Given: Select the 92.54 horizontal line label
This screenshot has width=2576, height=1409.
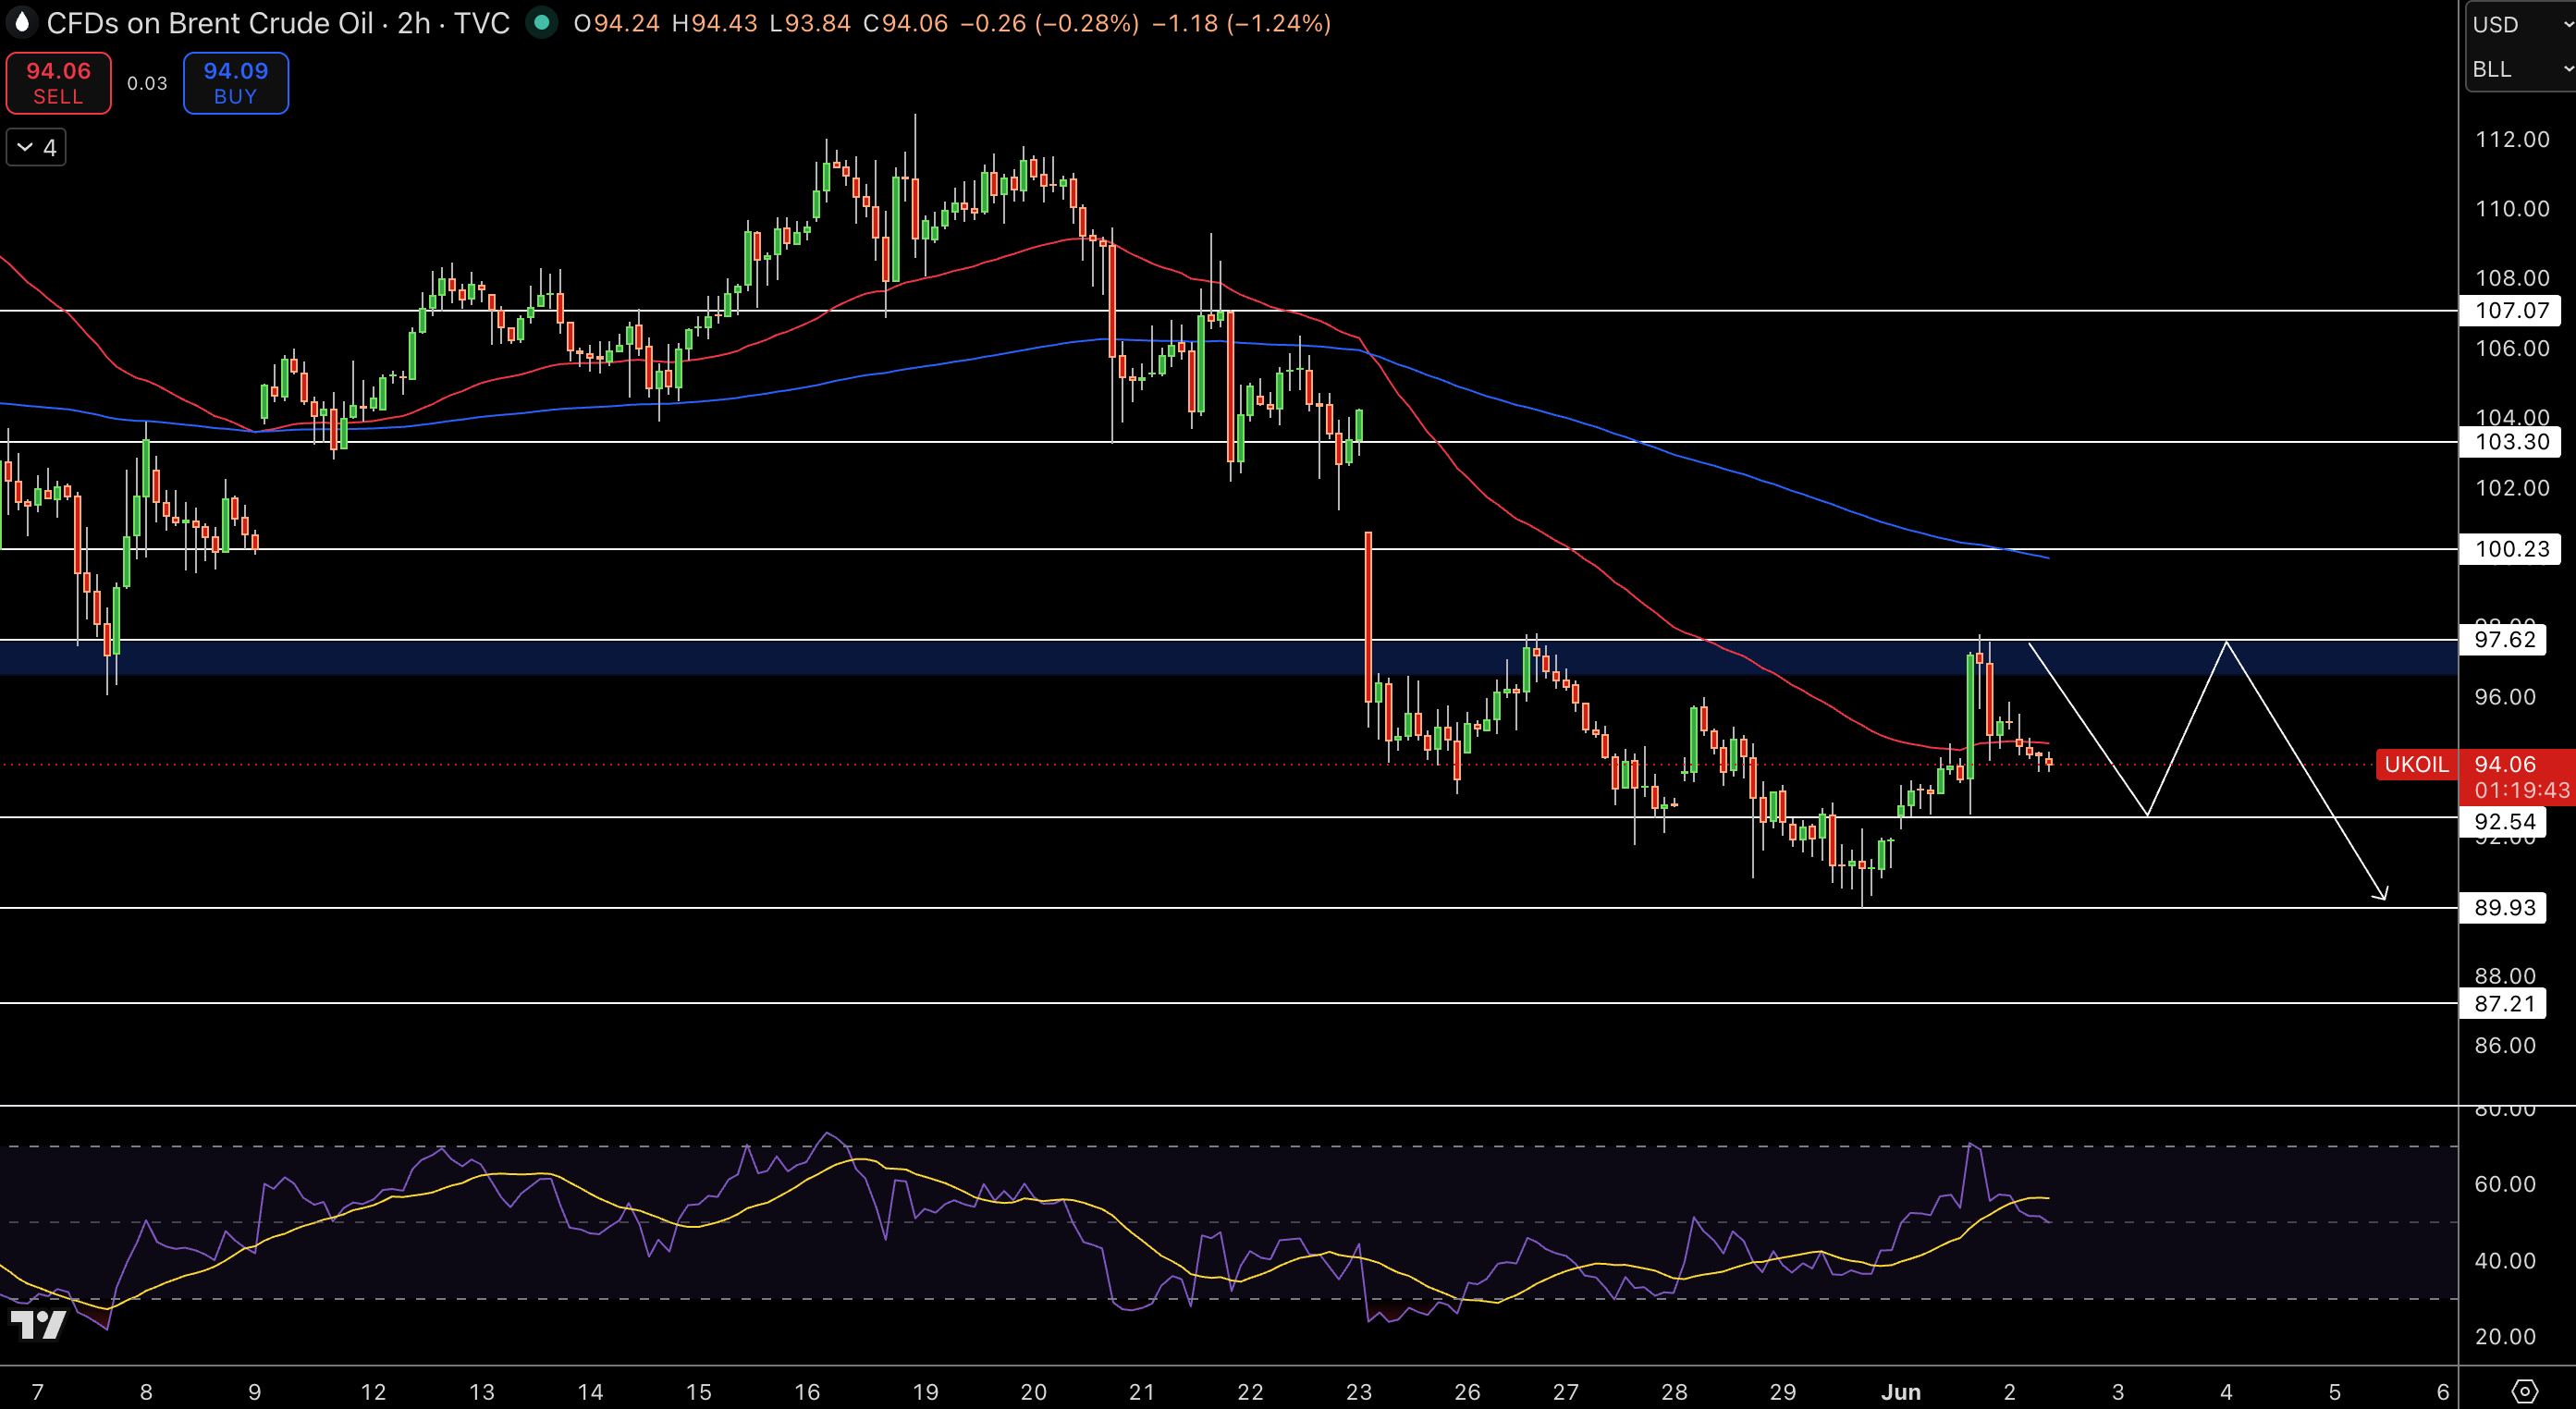Looking at the screenshot, I should (x=2504, y=821).
